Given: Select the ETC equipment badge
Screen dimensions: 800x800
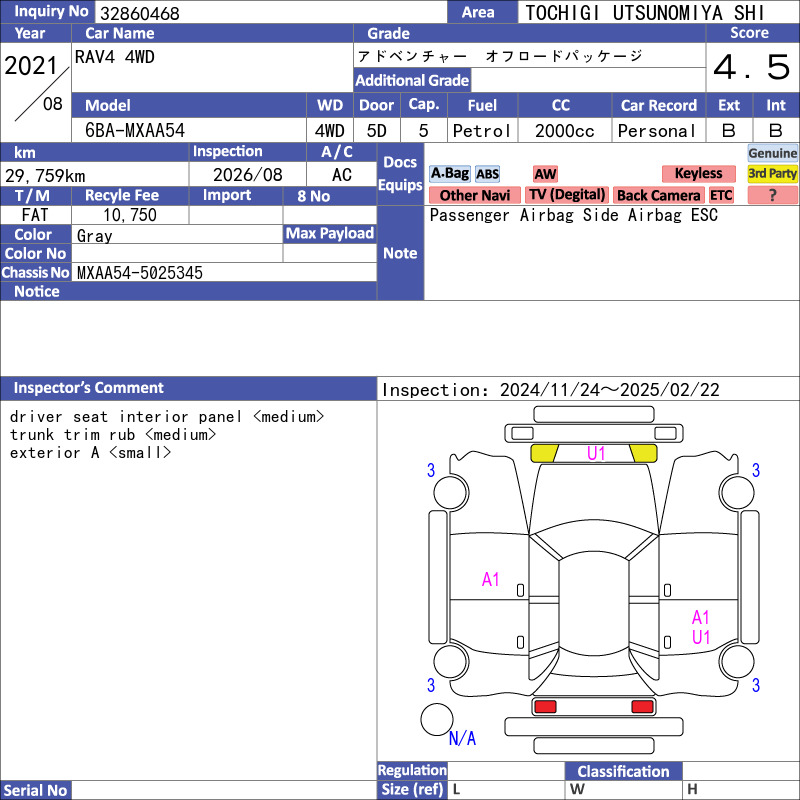Looking at the screenshot, I should pyautogui.click(x=721, y=195).
